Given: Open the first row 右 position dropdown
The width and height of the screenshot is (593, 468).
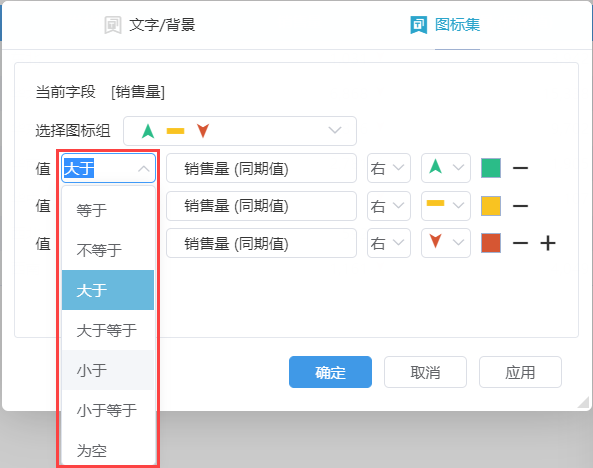Looking at the screenshot, I should pyautogui.click(x=388, y=168).
